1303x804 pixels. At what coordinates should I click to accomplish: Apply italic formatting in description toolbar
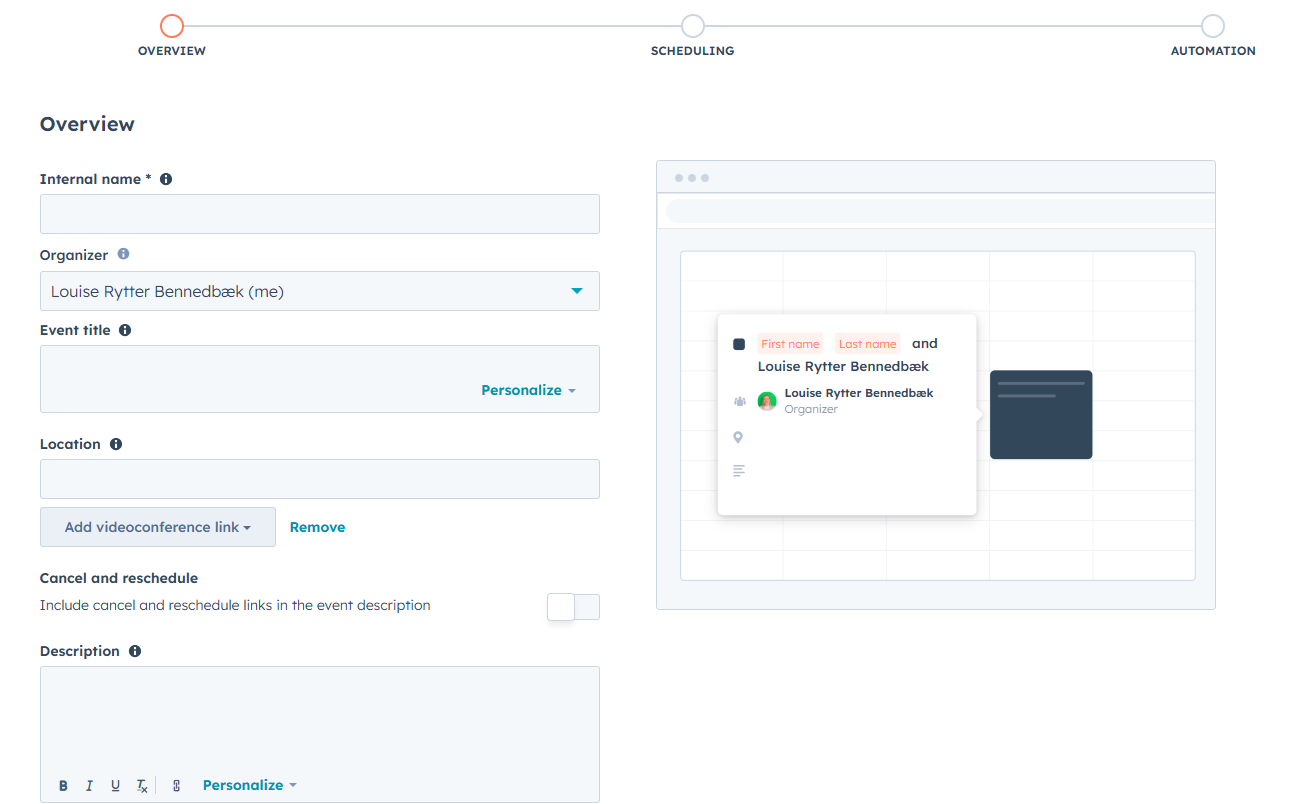pyautogui.click(x=89, y=786)
